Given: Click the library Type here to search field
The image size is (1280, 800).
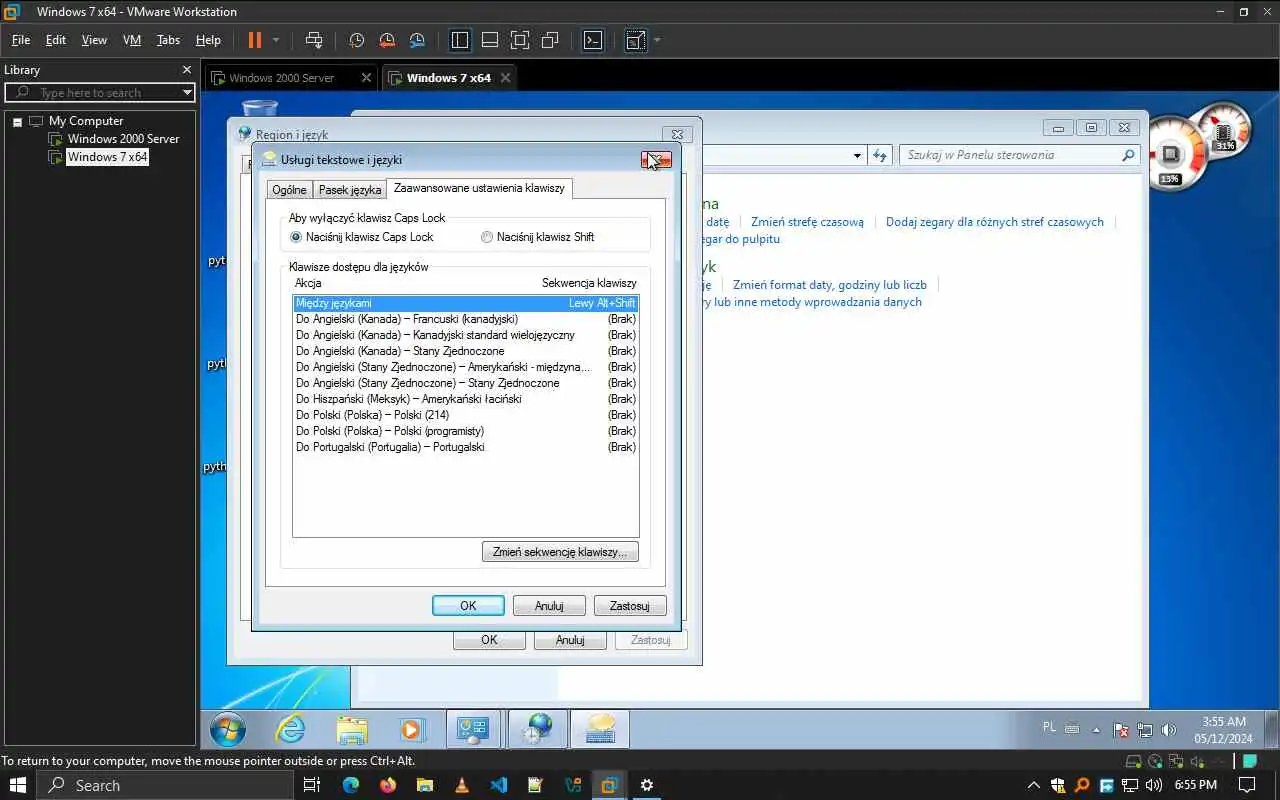Looking at the screenshot, I should pos(100,92).
